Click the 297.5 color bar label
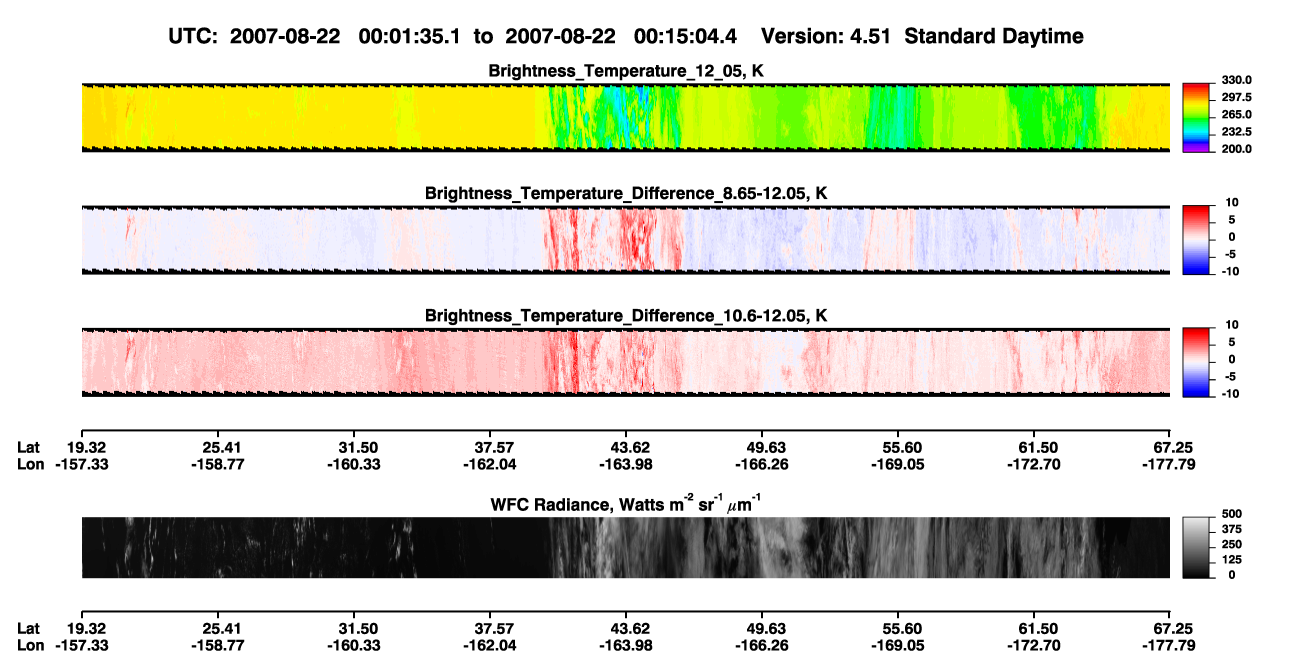This screenshot has height=667, width=1300. coord(1237,97)
